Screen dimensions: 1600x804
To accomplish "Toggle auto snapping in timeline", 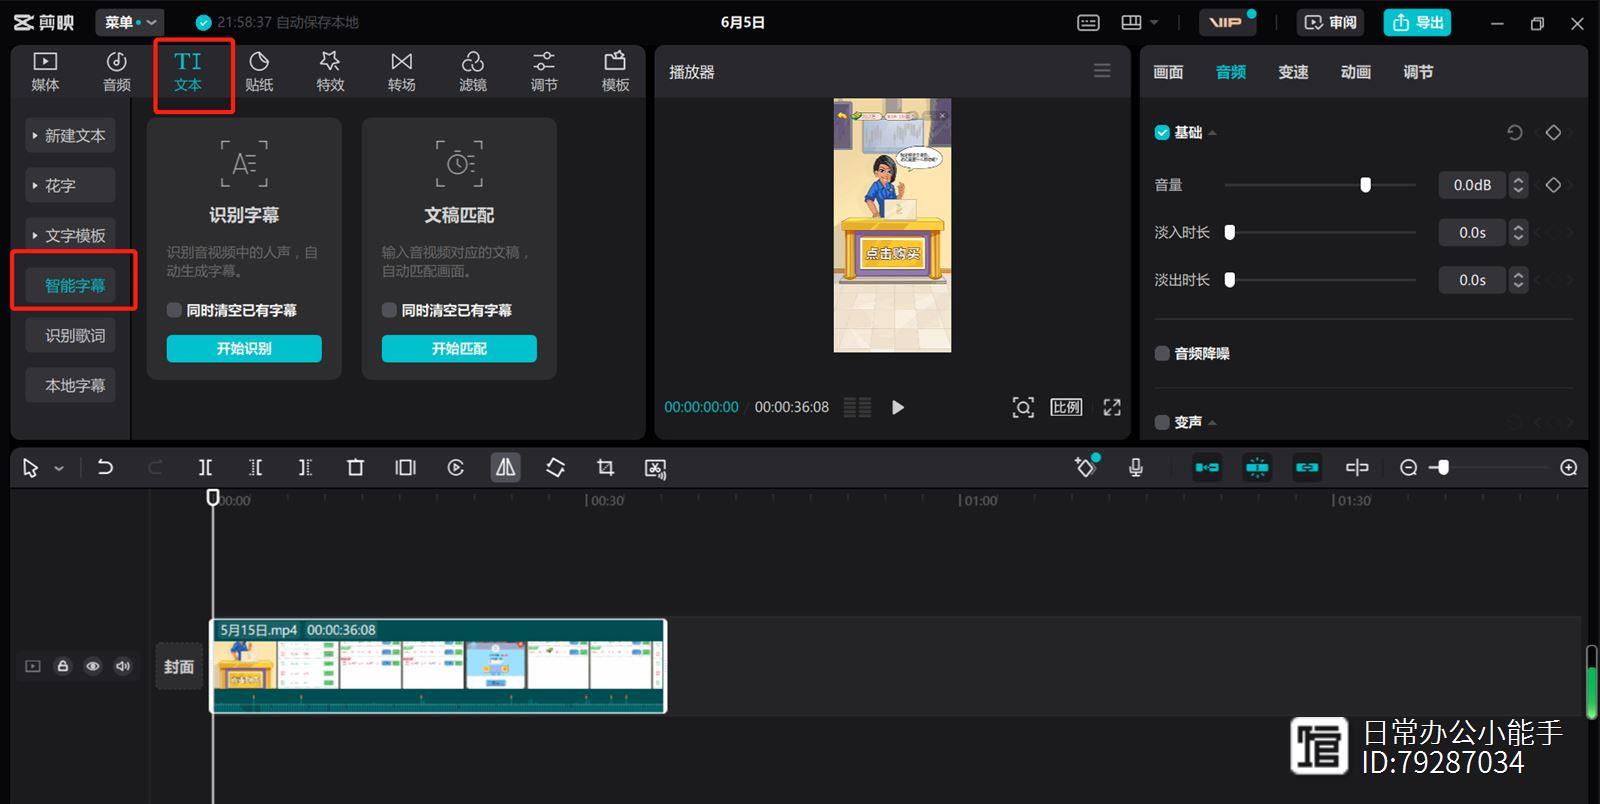I will click(x=1257, y=467).
